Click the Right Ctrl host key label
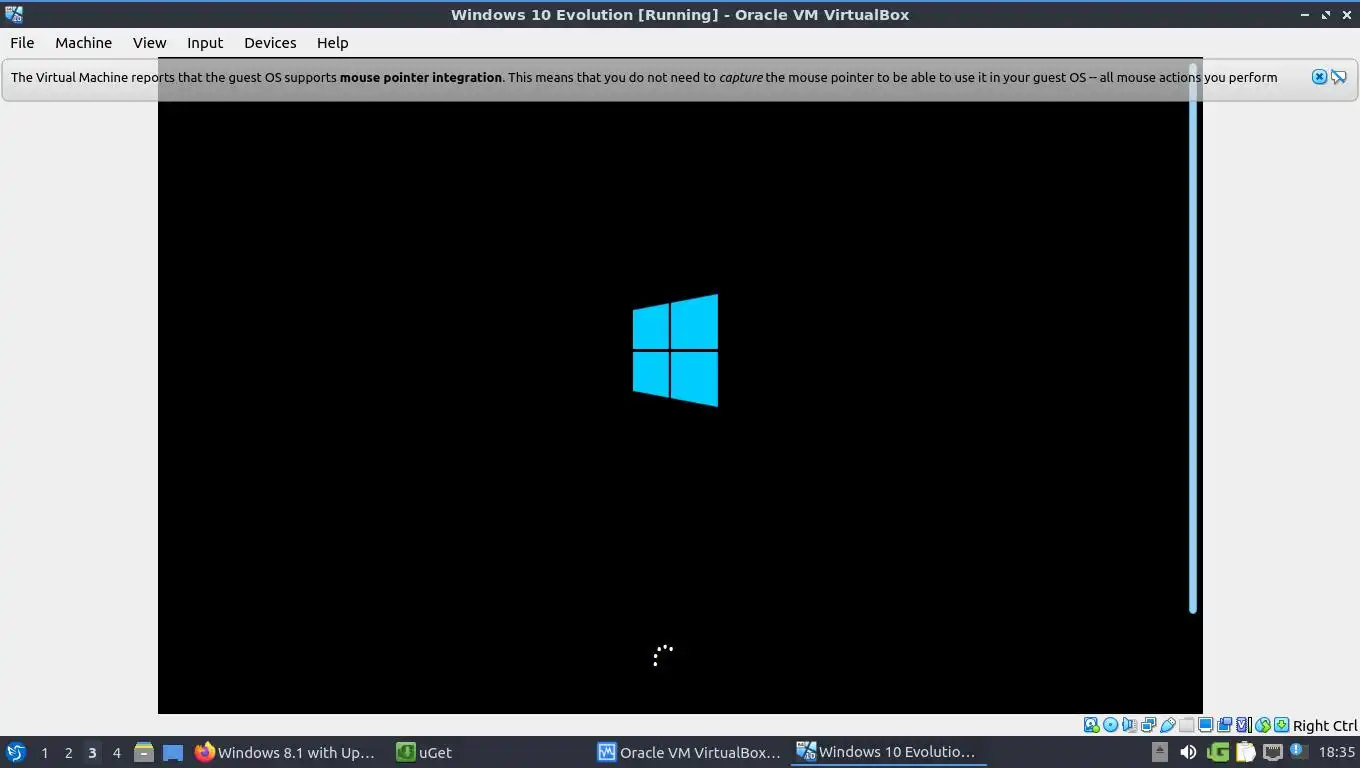 click(x=1325, y=726)
